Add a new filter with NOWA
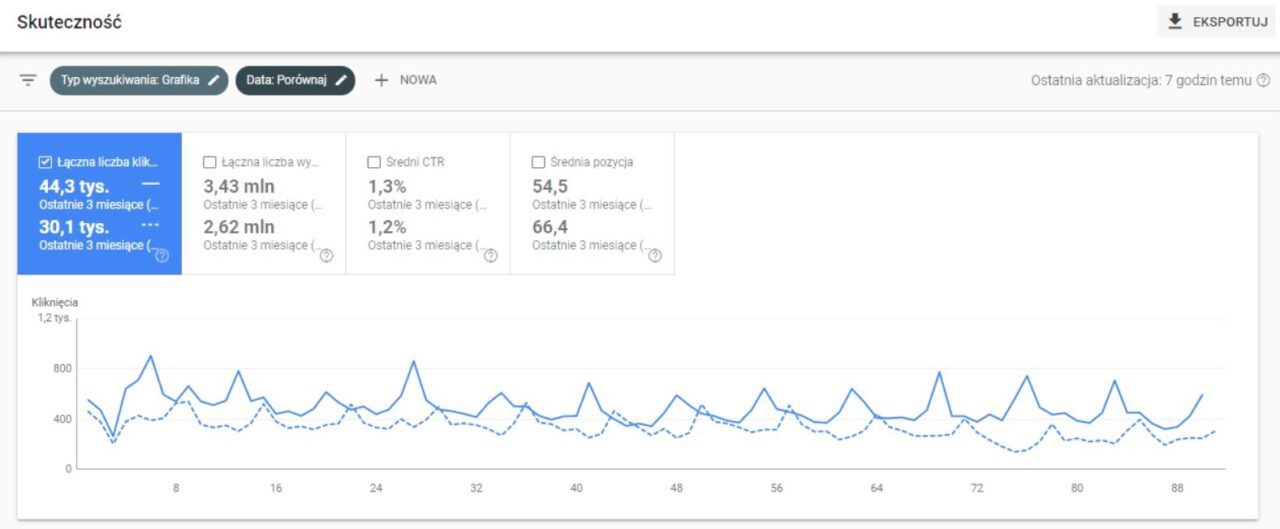Screen dimensions: 1280x529 (x=405, y=80)
